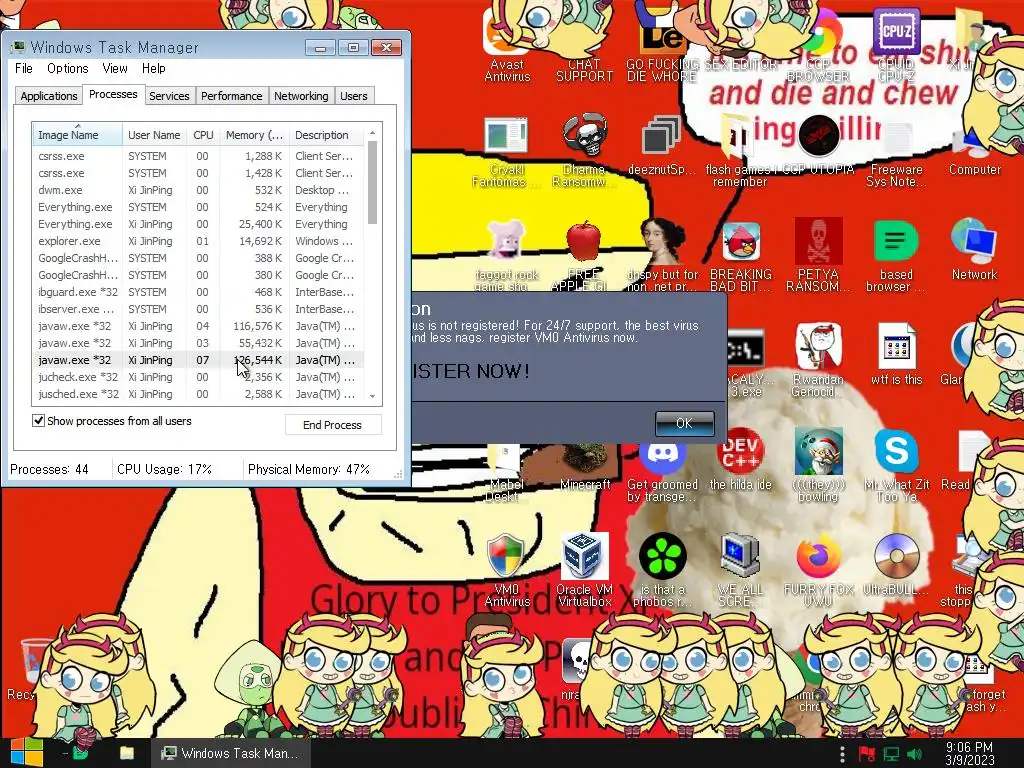The width and height of the screenshot is (1024, 768).
Task: Switch to the Services tab
Action: tap(169, 96)
